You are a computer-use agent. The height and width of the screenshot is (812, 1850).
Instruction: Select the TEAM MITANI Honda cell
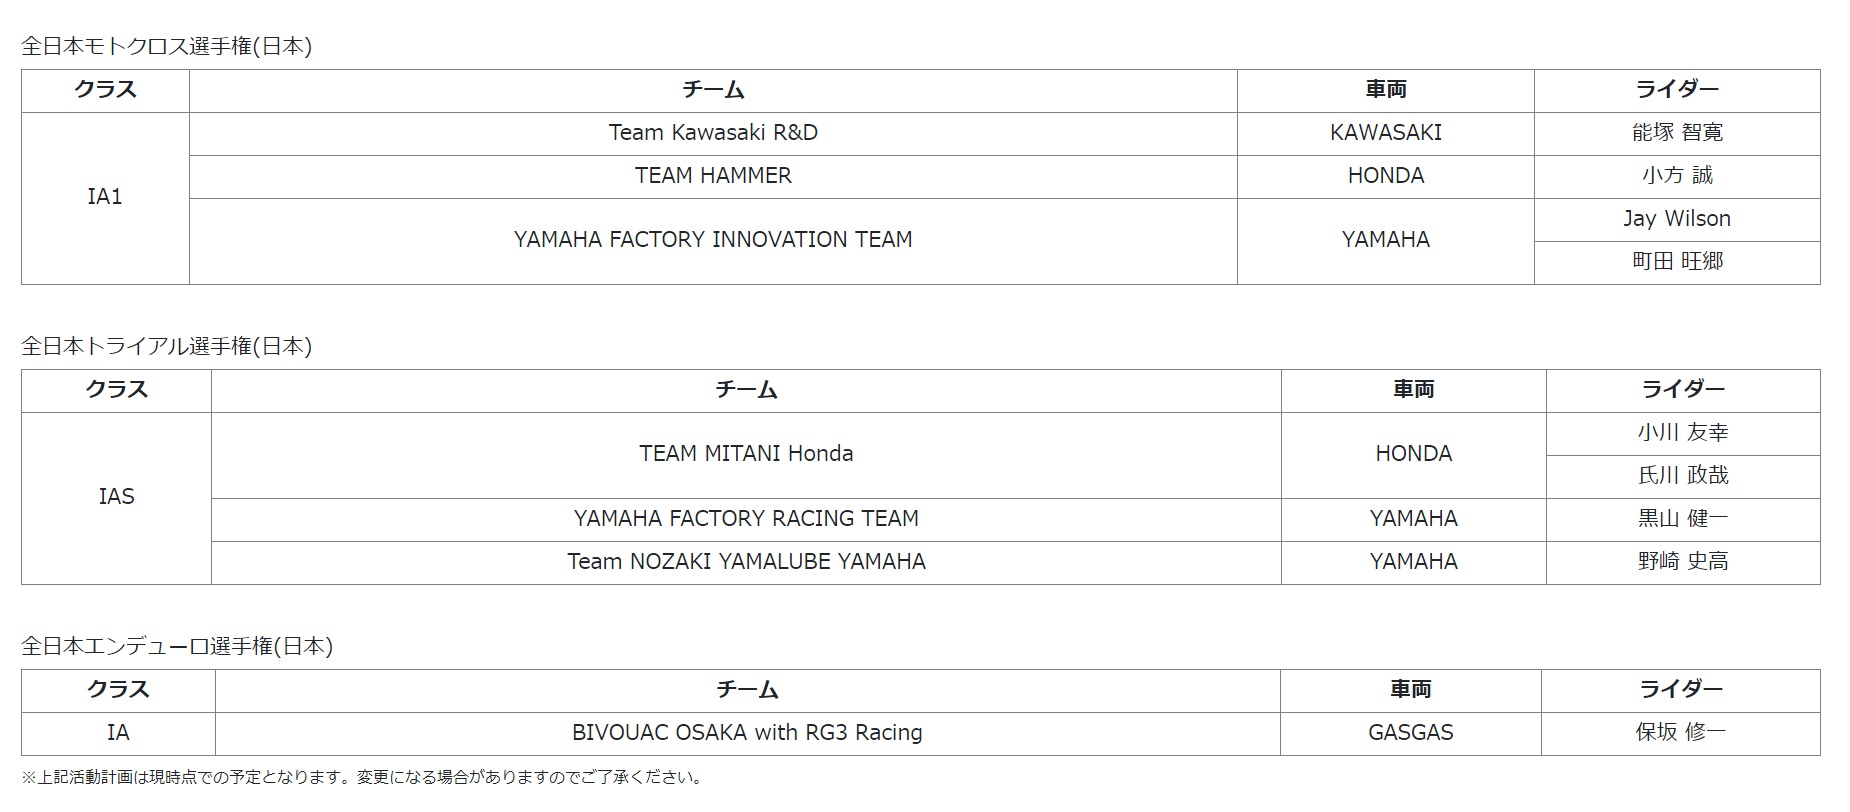click(746, 454)
